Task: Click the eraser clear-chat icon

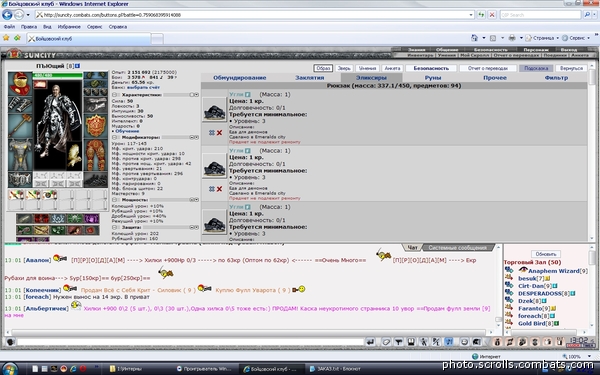Action: coord(386,342)
